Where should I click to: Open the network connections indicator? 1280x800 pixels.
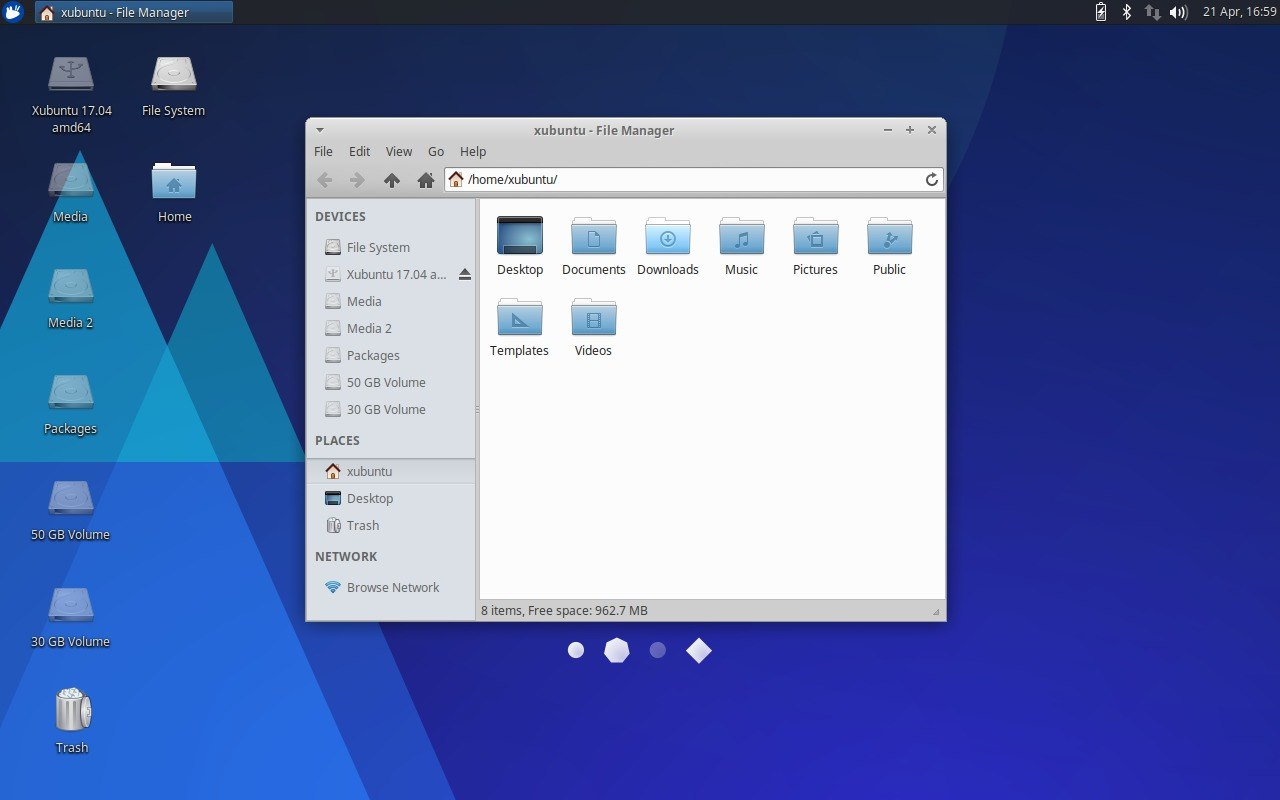pyautogui.click(x=1152, y=12)
